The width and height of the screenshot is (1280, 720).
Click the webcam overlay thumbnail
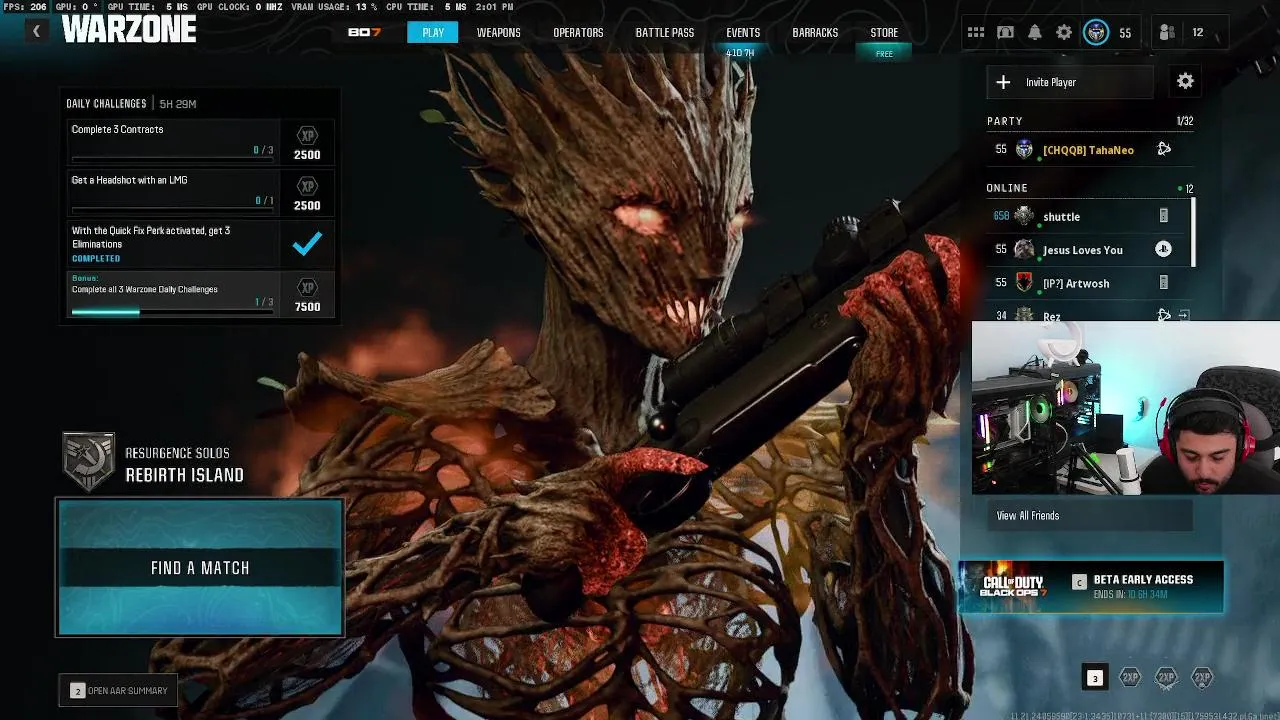(x=1126, y=408)
